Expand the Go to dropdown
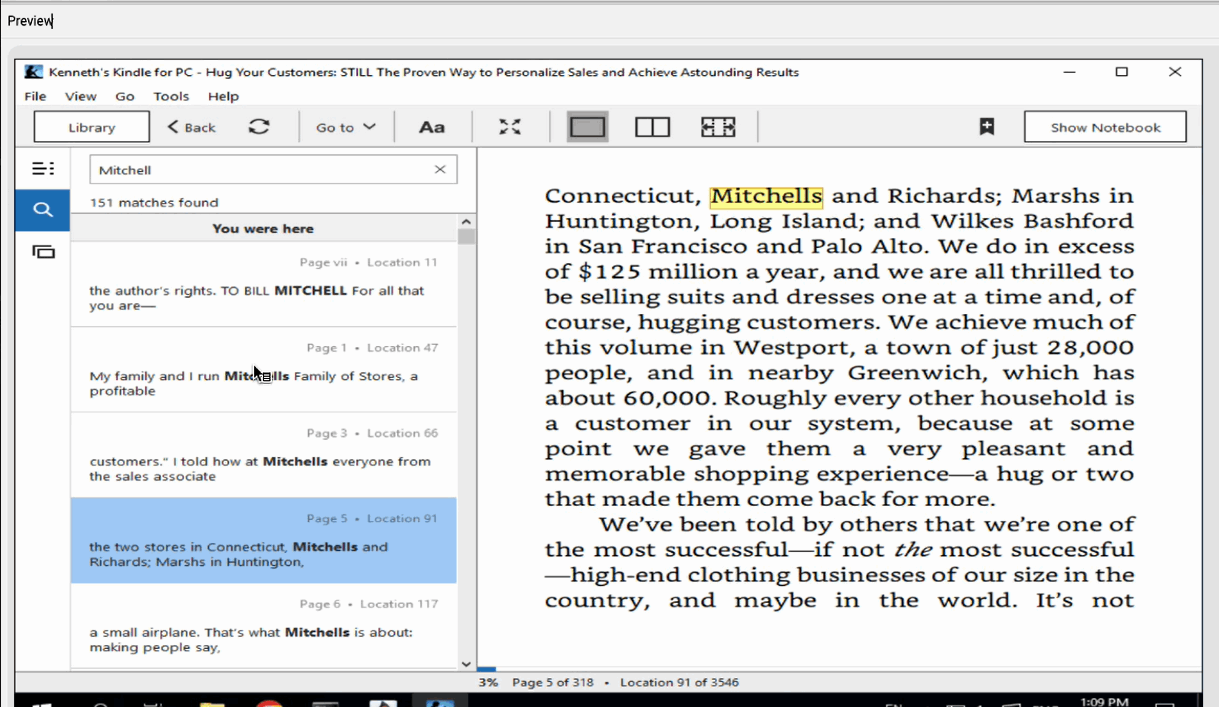 click(x=346, y=127)
